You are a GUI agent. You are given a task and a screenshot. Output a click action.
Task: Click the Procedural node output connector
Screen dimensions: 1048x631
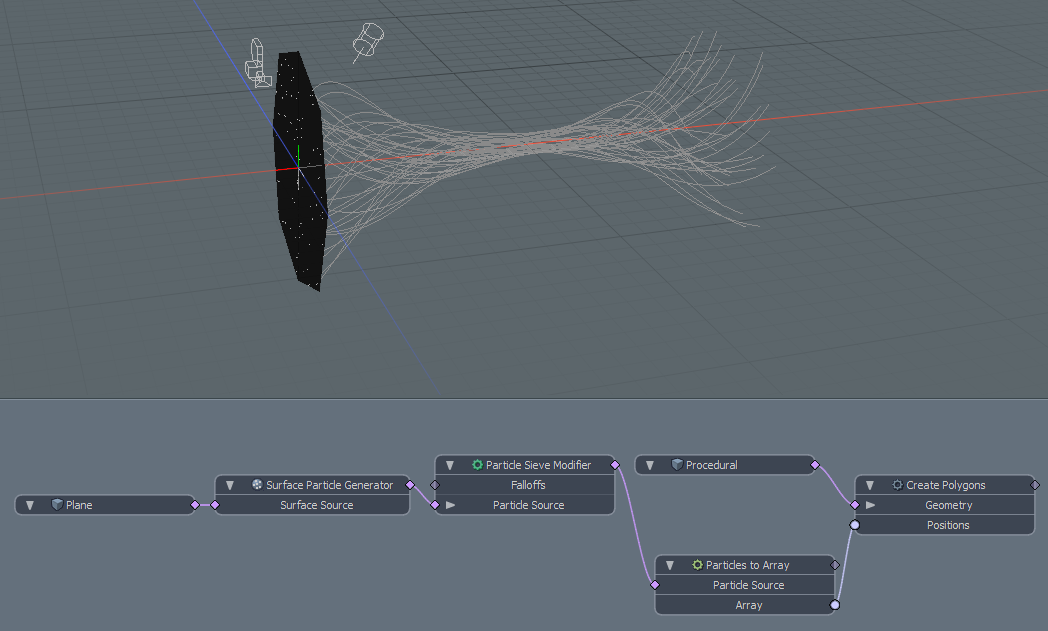(x=815, y=465)
